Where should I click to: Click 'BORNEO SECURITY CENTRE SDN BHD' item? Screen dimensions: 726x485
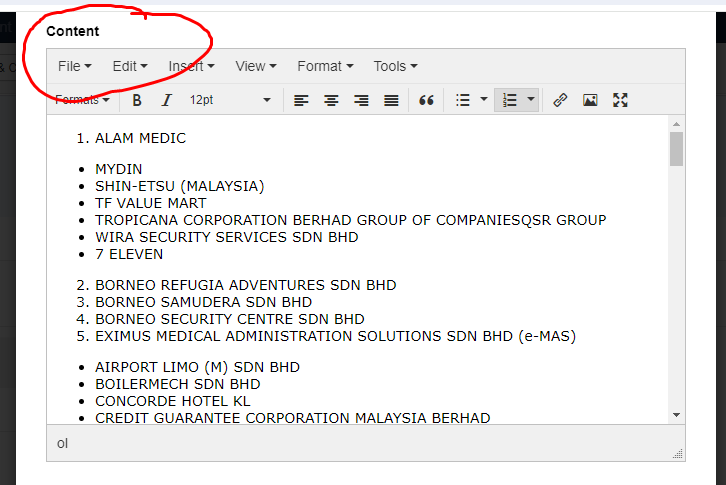click(230, 319)
